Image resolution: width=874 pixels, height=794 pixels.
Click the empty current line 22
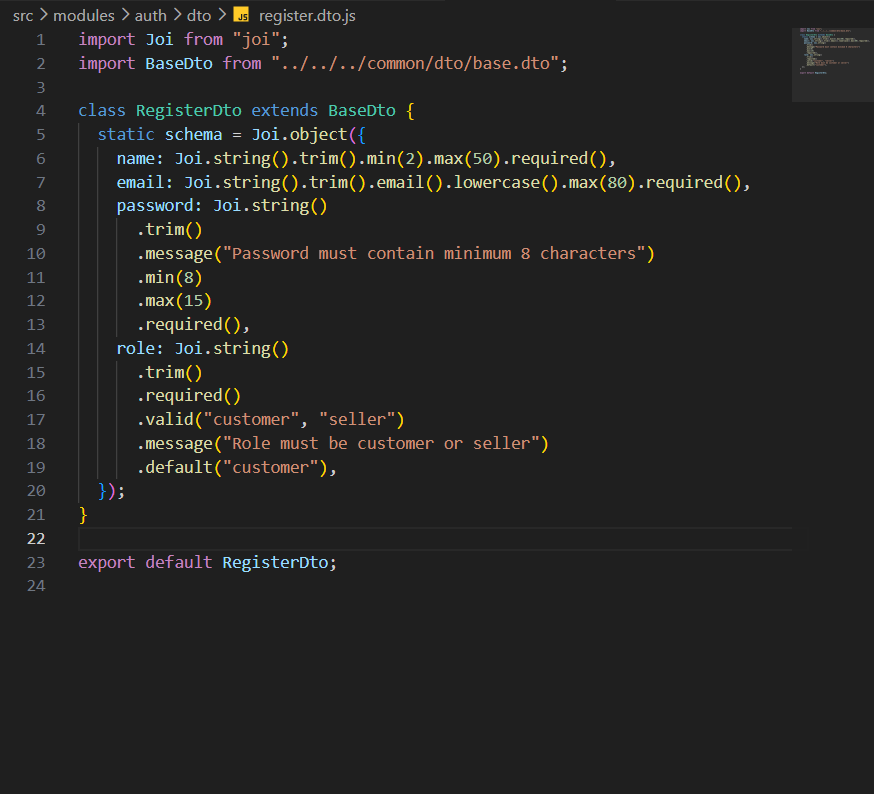click(435, 539)
